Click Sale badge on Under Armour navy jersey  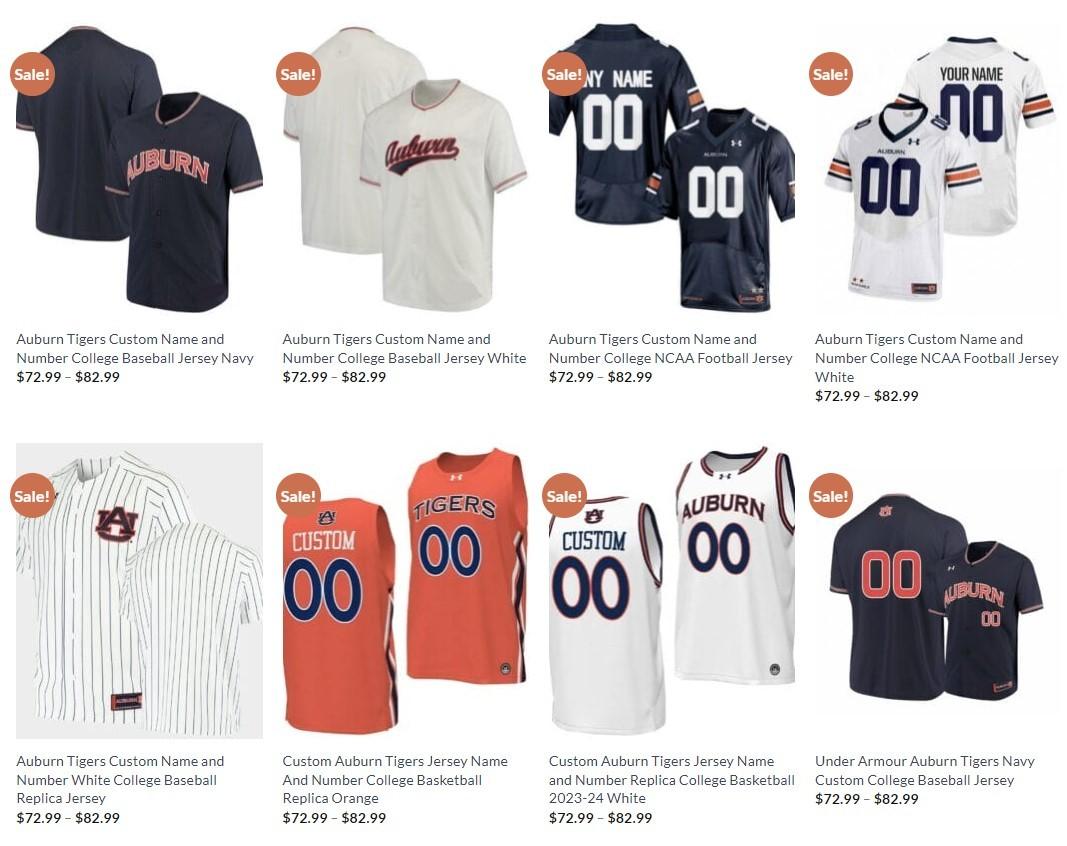pyautogui.click(x=830, y=495)
